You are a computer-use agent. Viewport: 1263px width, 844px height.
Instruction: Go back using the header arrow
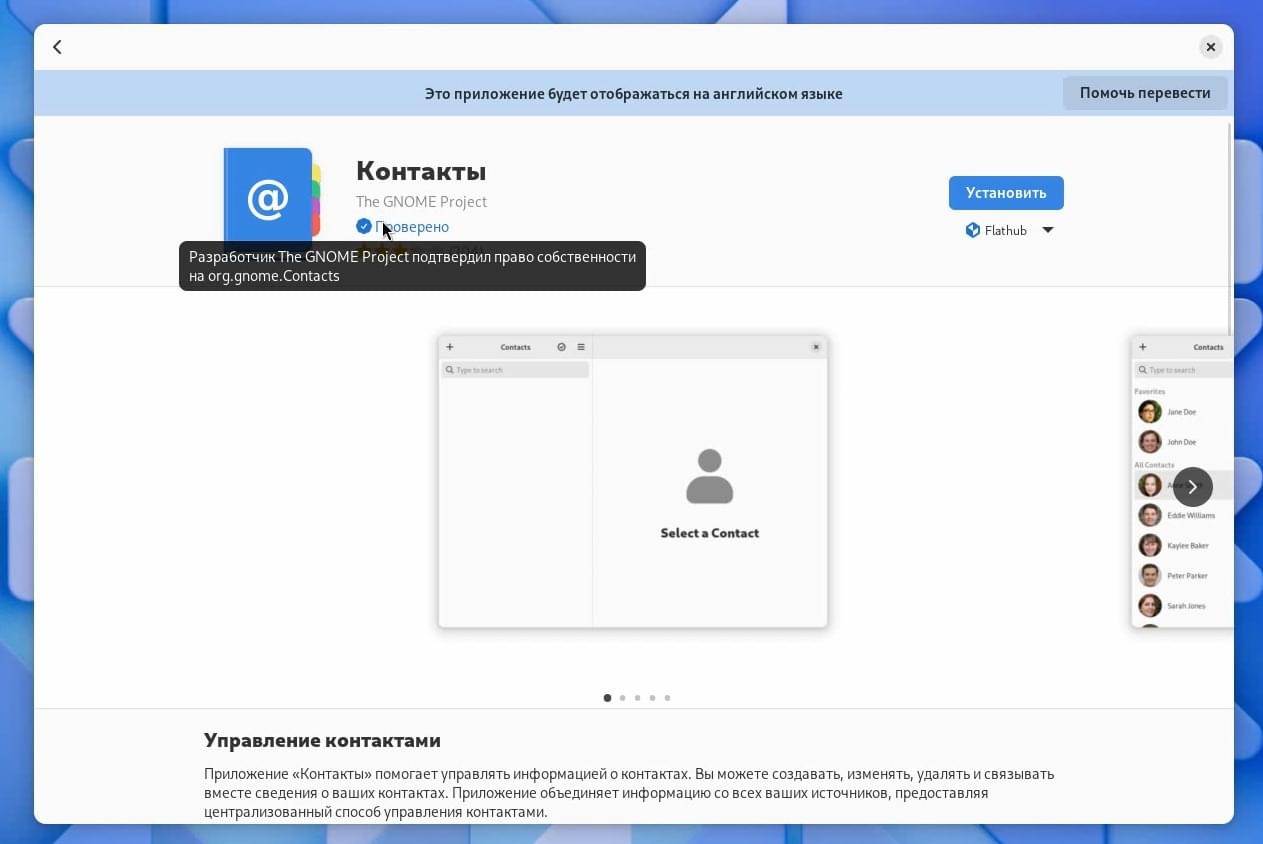click(x=57, y=47)
